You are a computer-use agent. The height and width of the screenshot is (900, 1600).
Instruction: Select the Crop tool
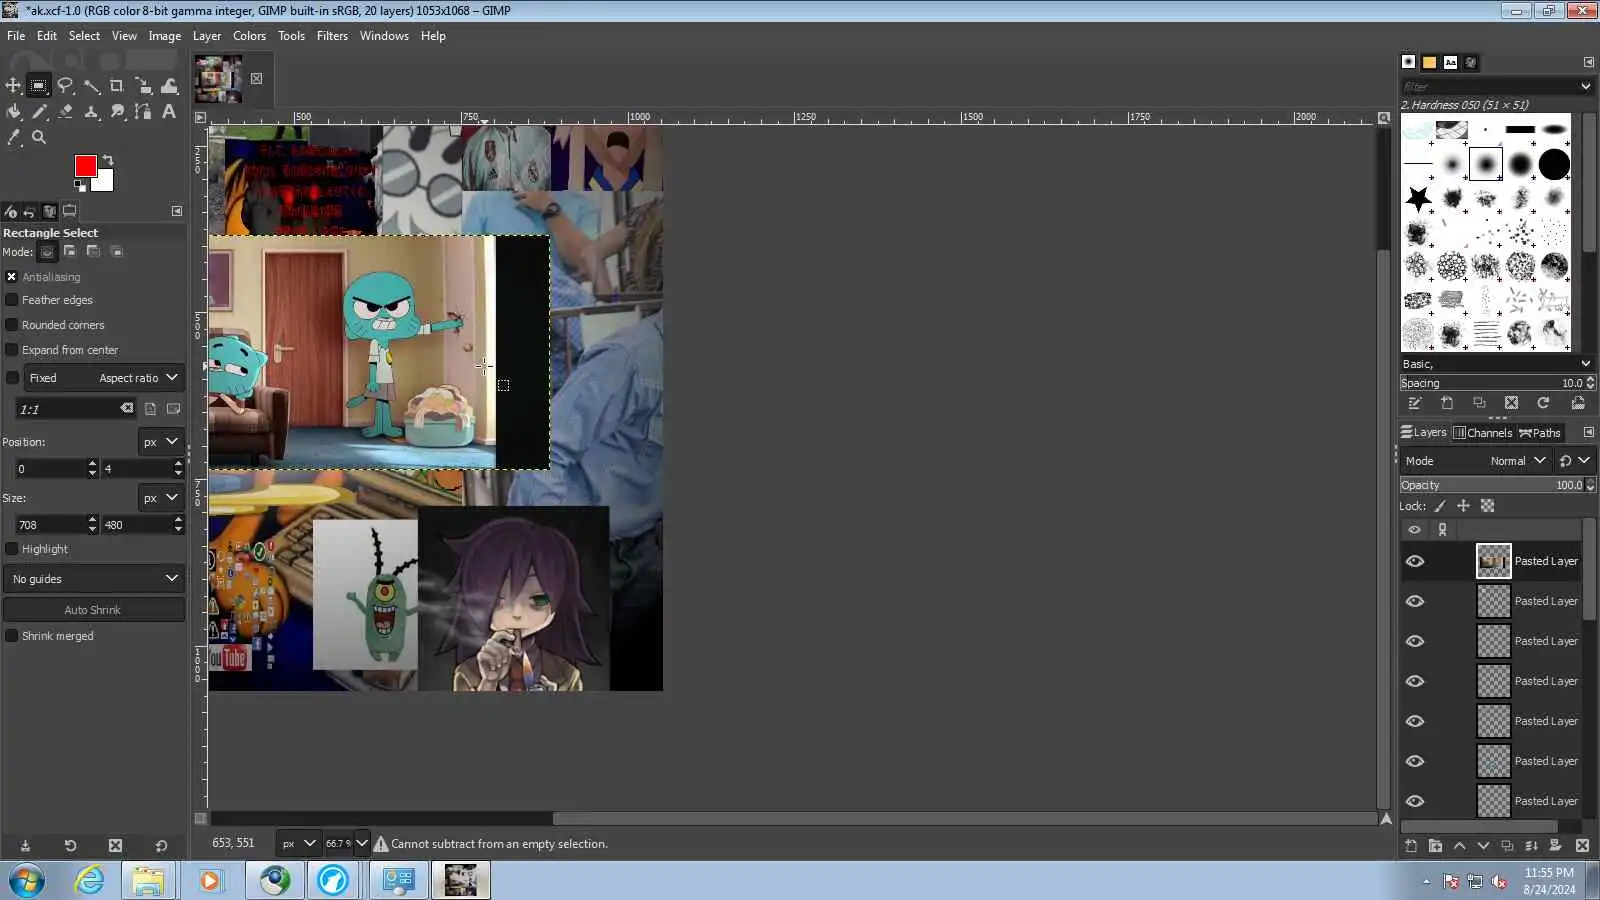pos(117,86)
